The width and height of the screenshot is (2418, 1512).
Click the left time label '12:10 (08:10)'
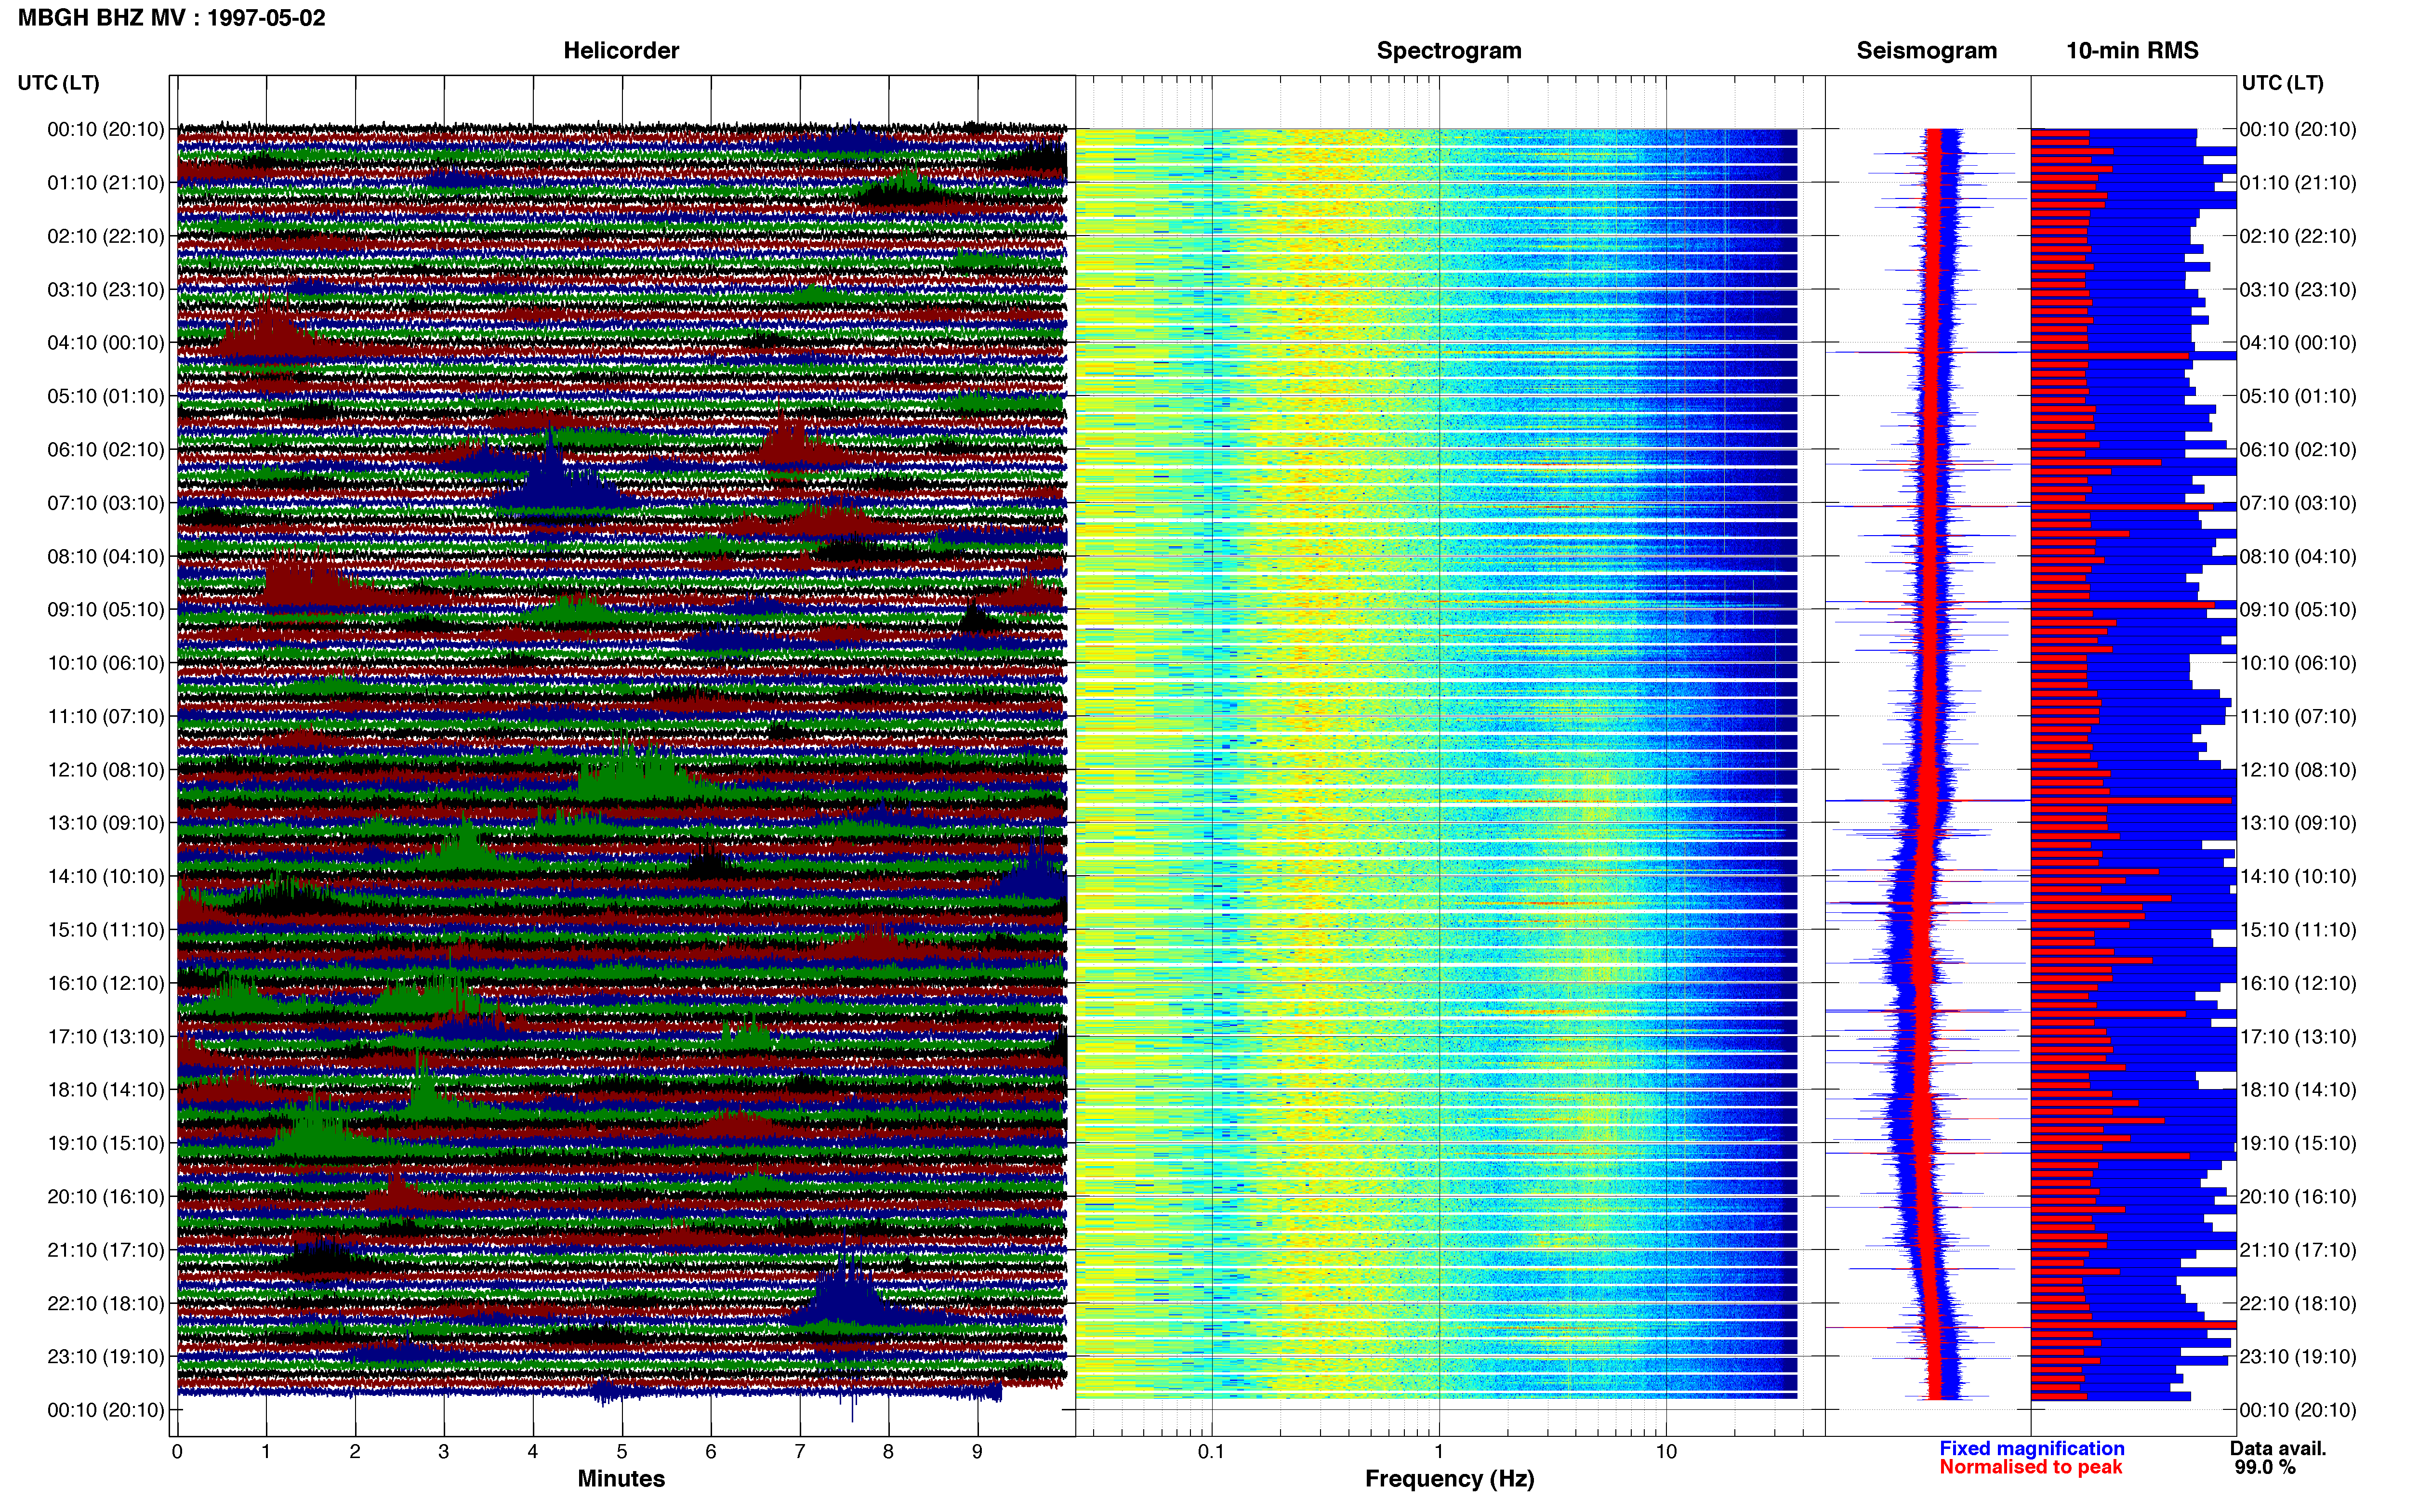pos(106,770)
